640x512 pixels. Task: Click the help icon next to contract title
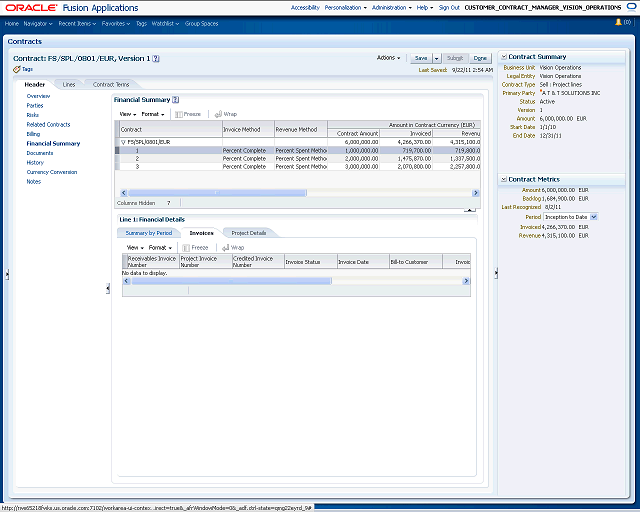tap(156, 58)
